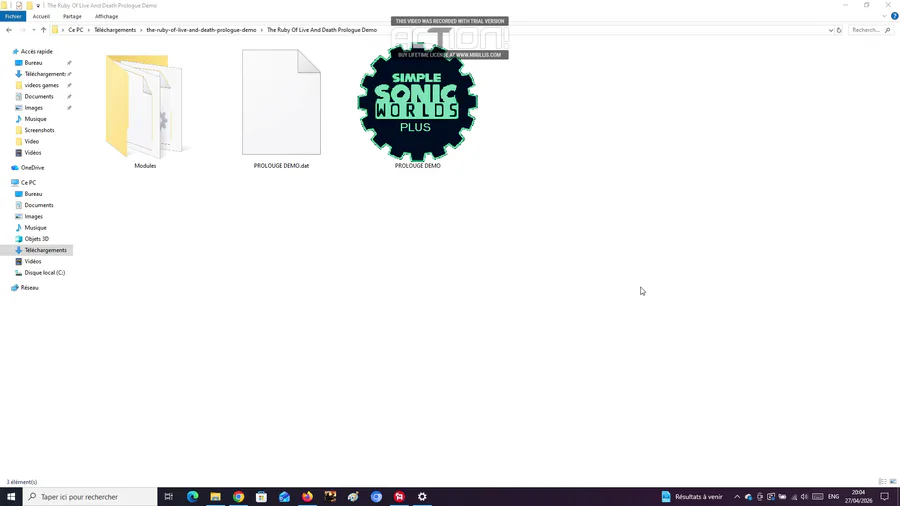The width and height of the screenshot is (900, 506).
Task: Open Settings gear on taskbar
Action: 422,497
